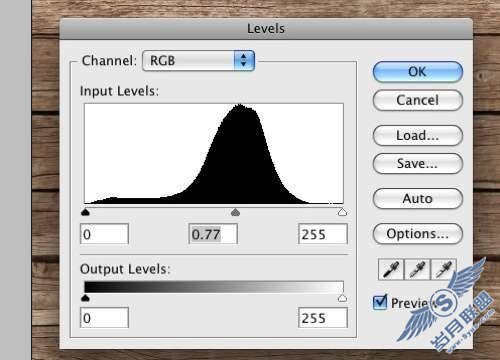This screenshot has width=500, height=360.
Task: Apply Auto levels
Action: [x=417, y=199]
